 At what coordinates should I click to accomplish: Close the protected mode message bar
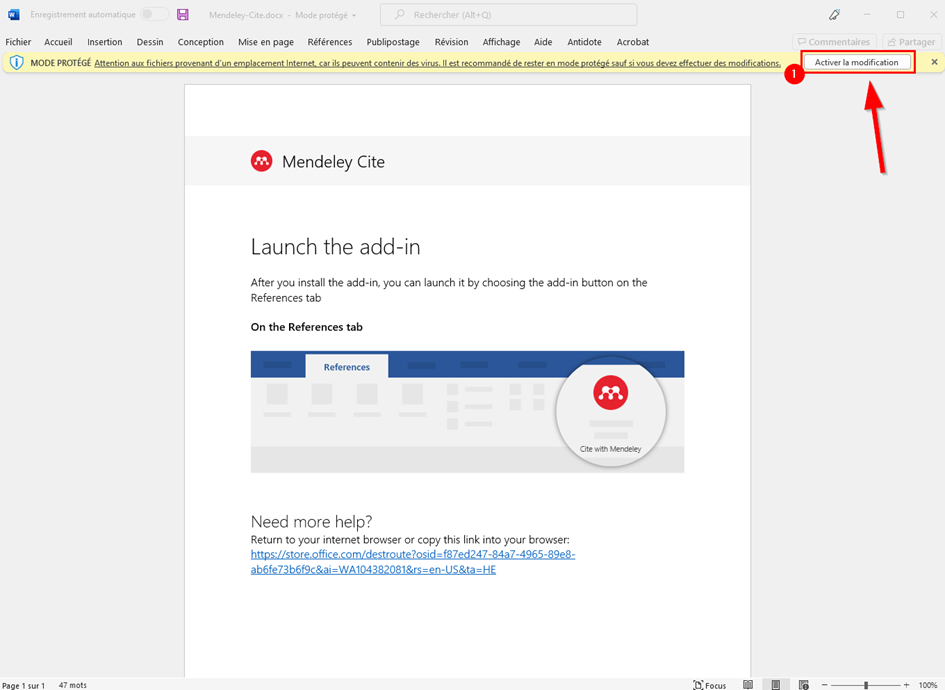[934, 62]
